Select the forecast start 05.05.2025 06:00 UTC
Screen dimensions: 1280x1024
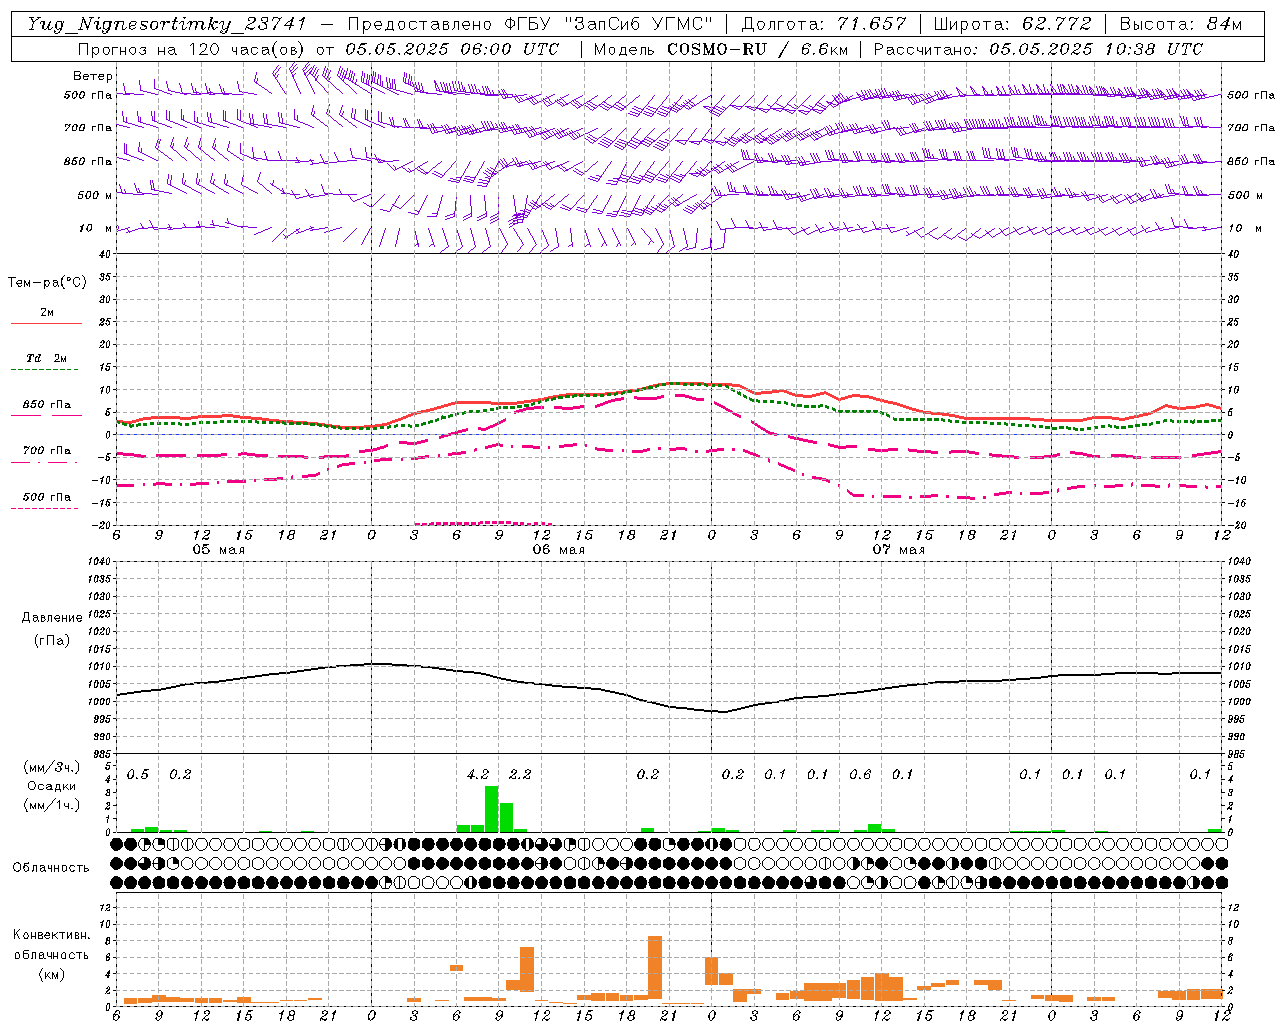[x=452, y=49]
